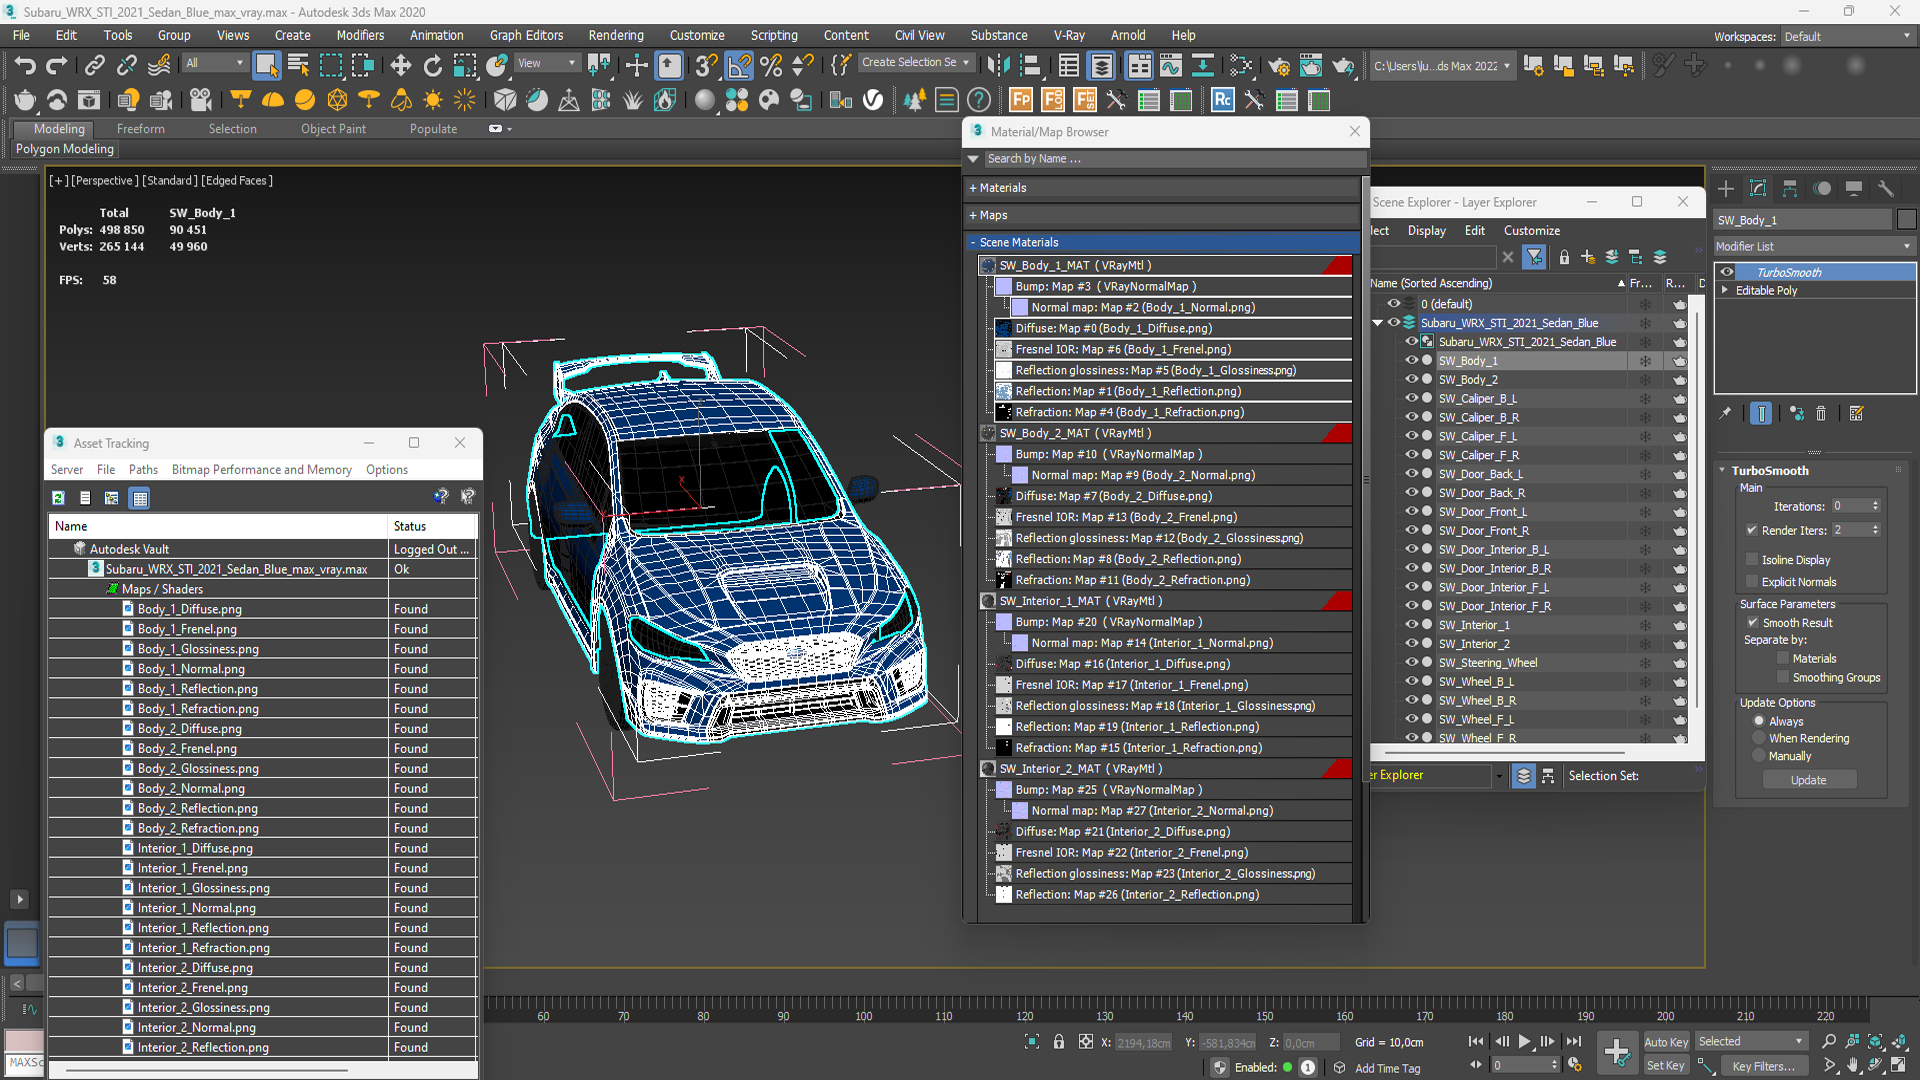Click Remove modifier trash icon
Viewport: 1920px width, 1080px height.
pyautogui.click(x=1821, y=413)
